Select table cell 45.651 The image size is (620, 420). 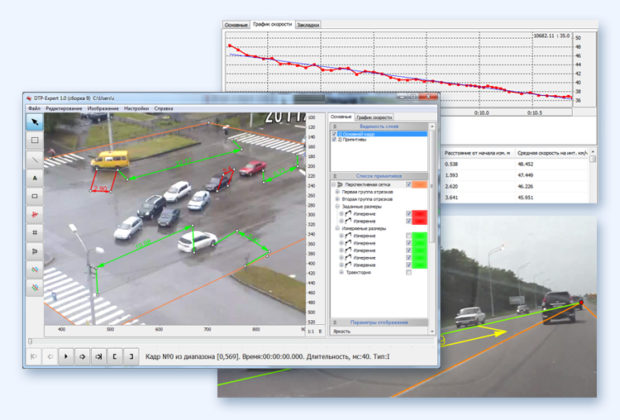pos(525,197)
